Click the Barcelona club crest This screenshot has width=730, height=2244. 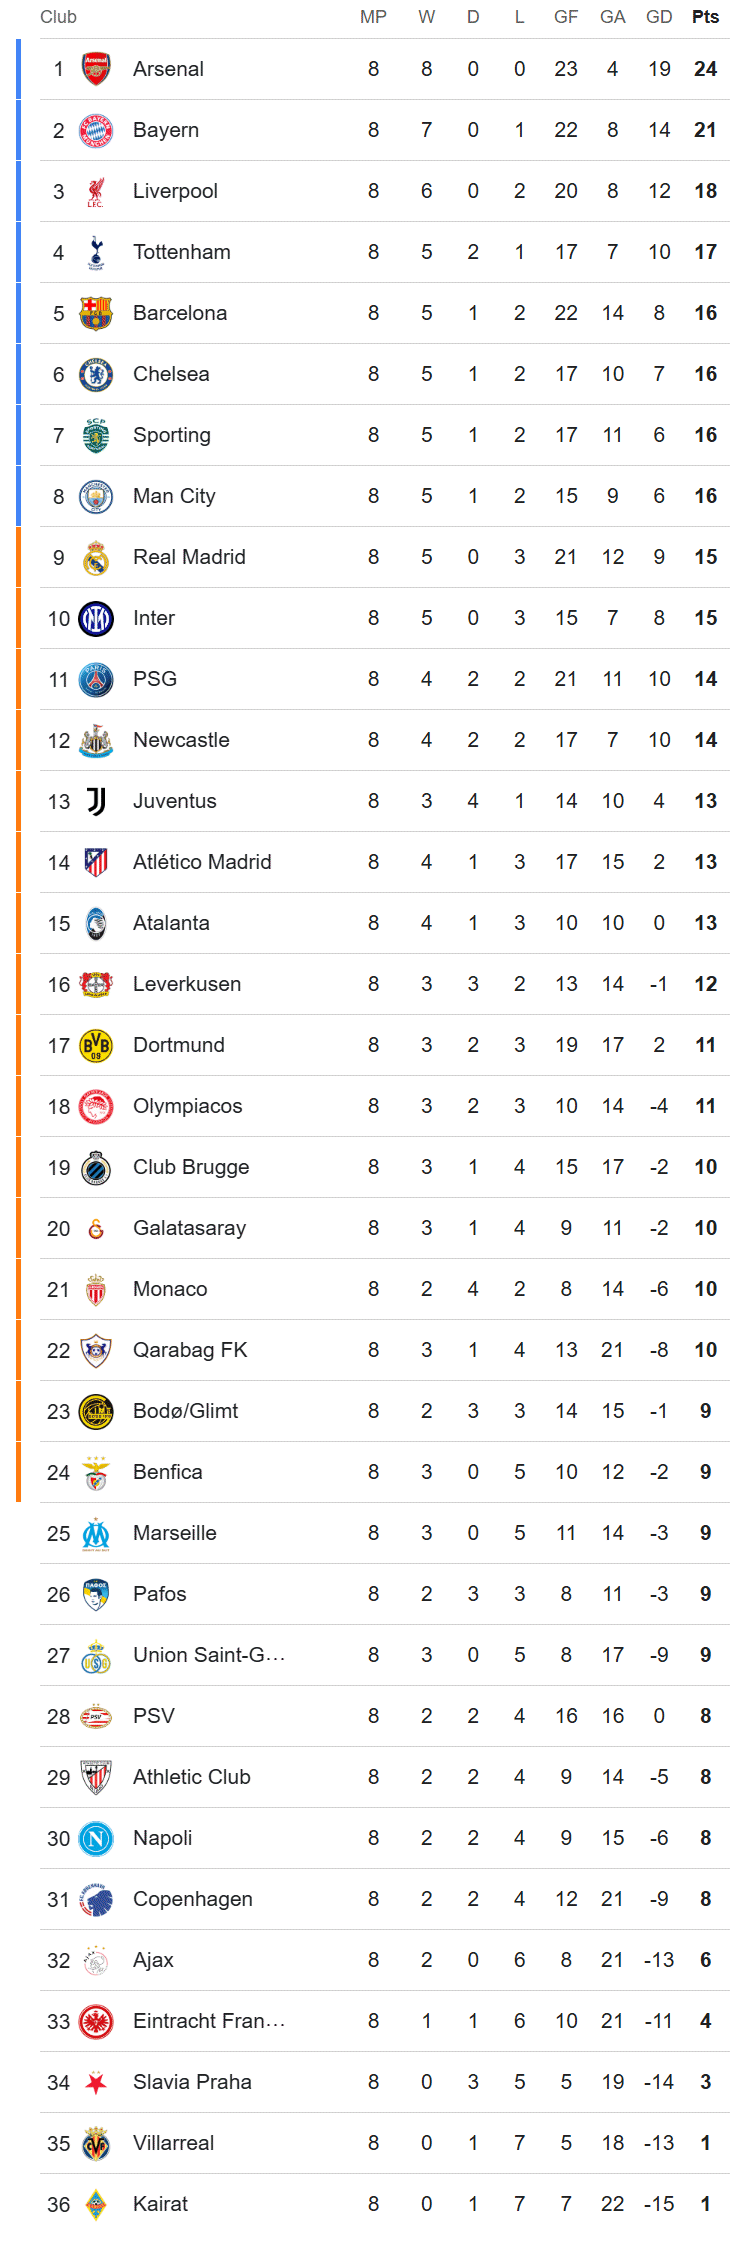[96, 313]
